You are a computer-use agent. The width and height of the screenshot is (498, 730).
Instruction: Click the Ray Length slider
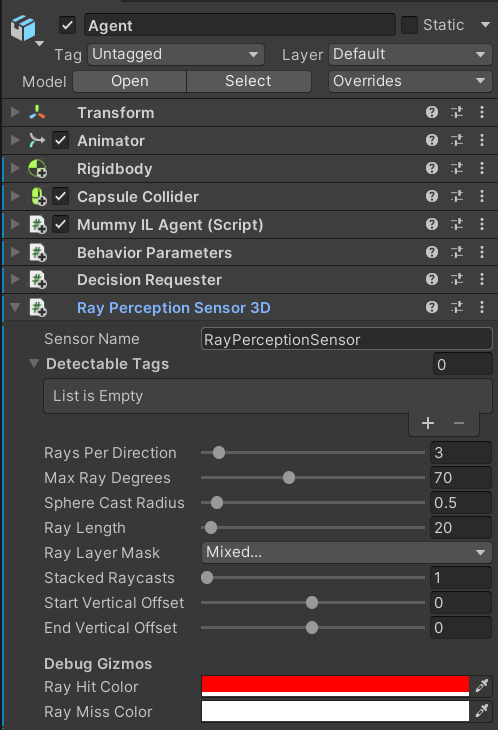point(313,527)
